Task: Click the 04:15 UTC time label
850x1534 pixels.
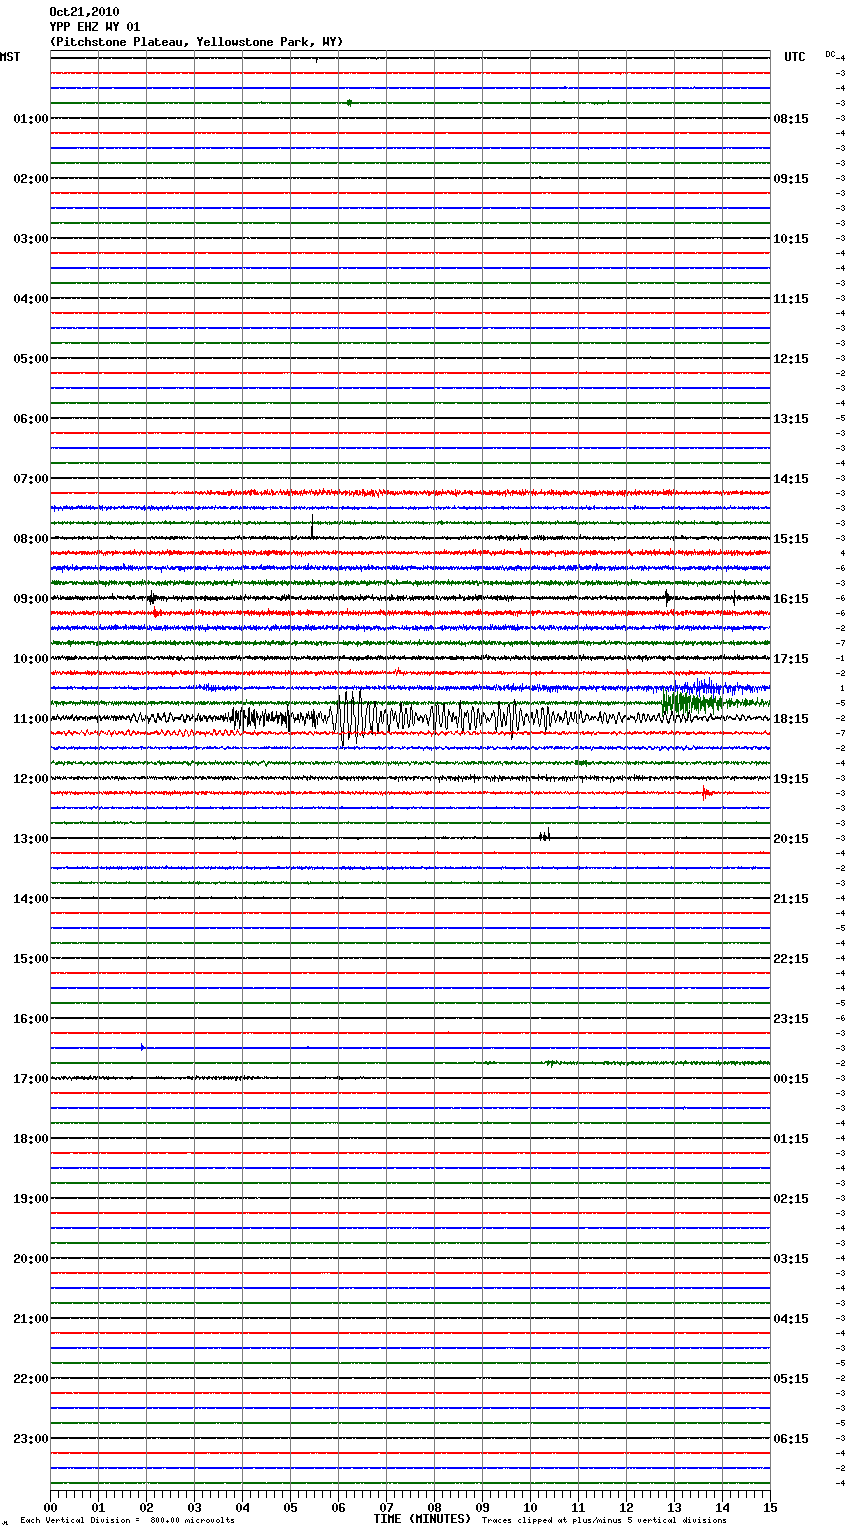Action: (791, 1319)
